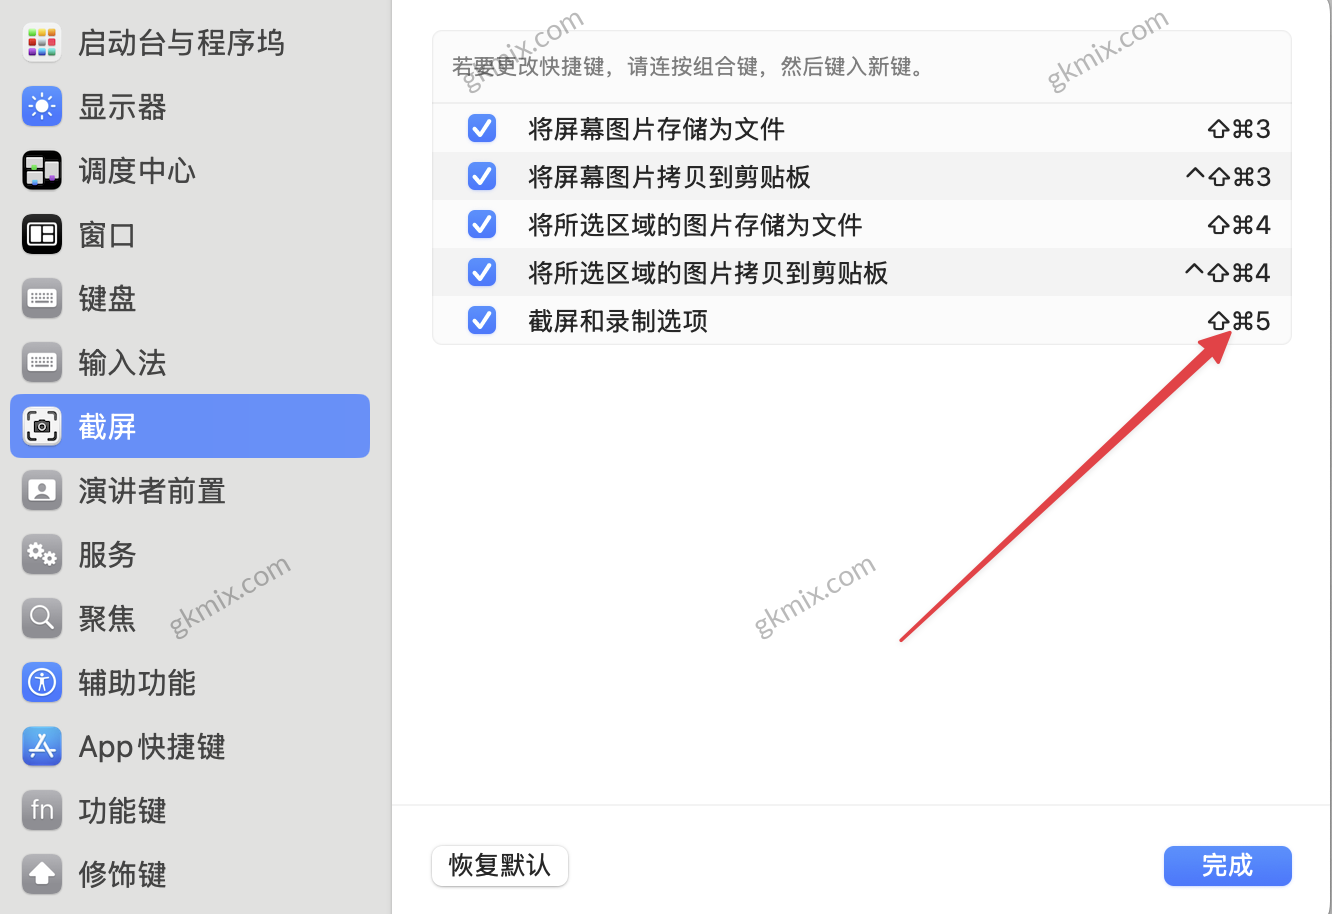
Task: Open 辅助功能 category label
Action: click(x=137, y=683)
